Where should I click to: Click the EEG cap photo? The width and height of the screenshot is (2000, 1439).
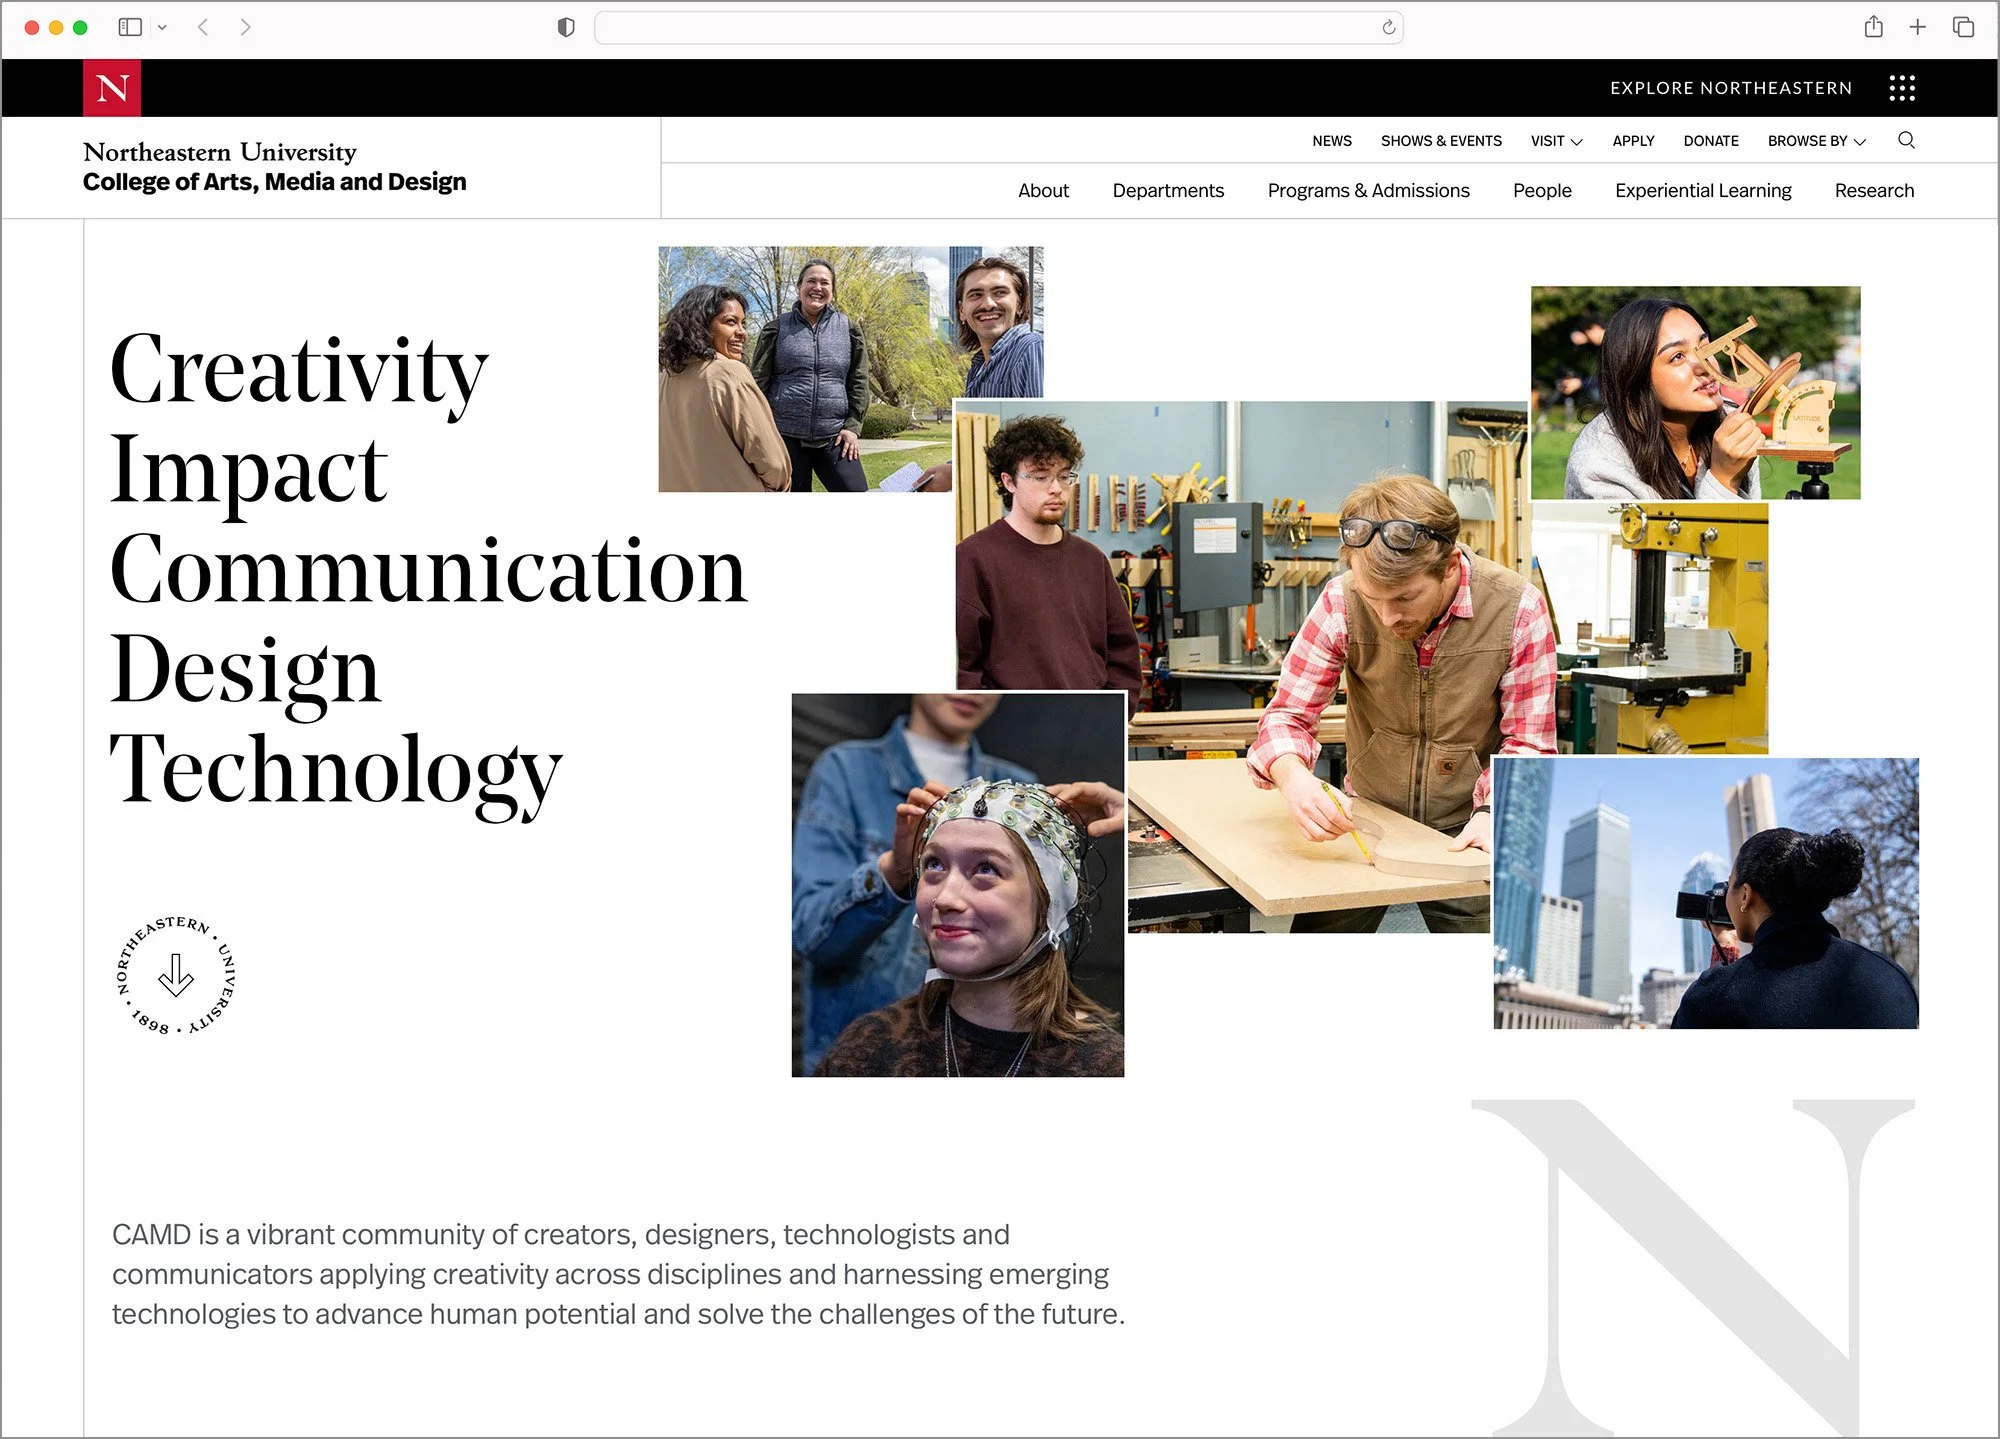[958, 885]
